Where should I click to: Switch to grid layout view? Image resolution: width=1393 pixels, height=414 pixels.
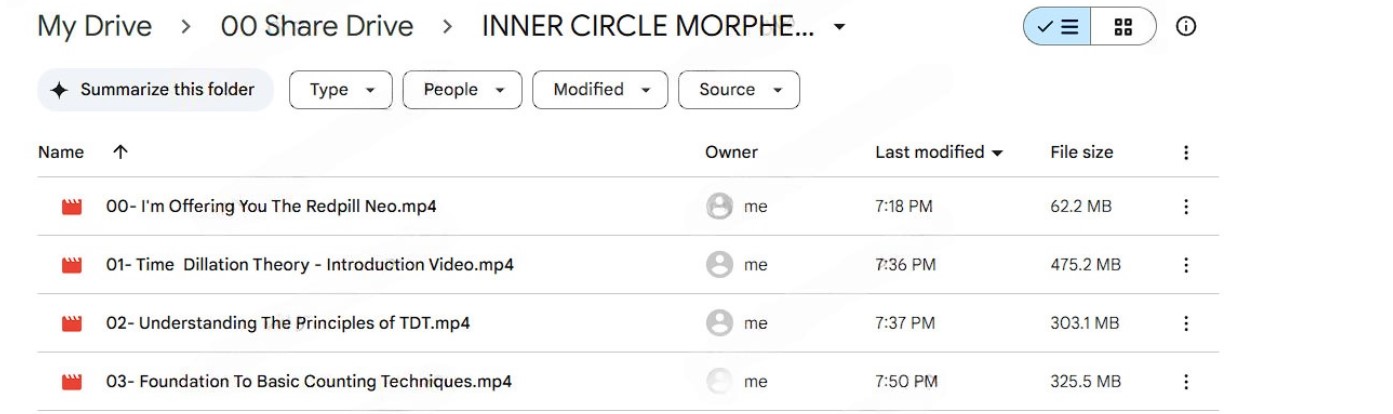1123,28
